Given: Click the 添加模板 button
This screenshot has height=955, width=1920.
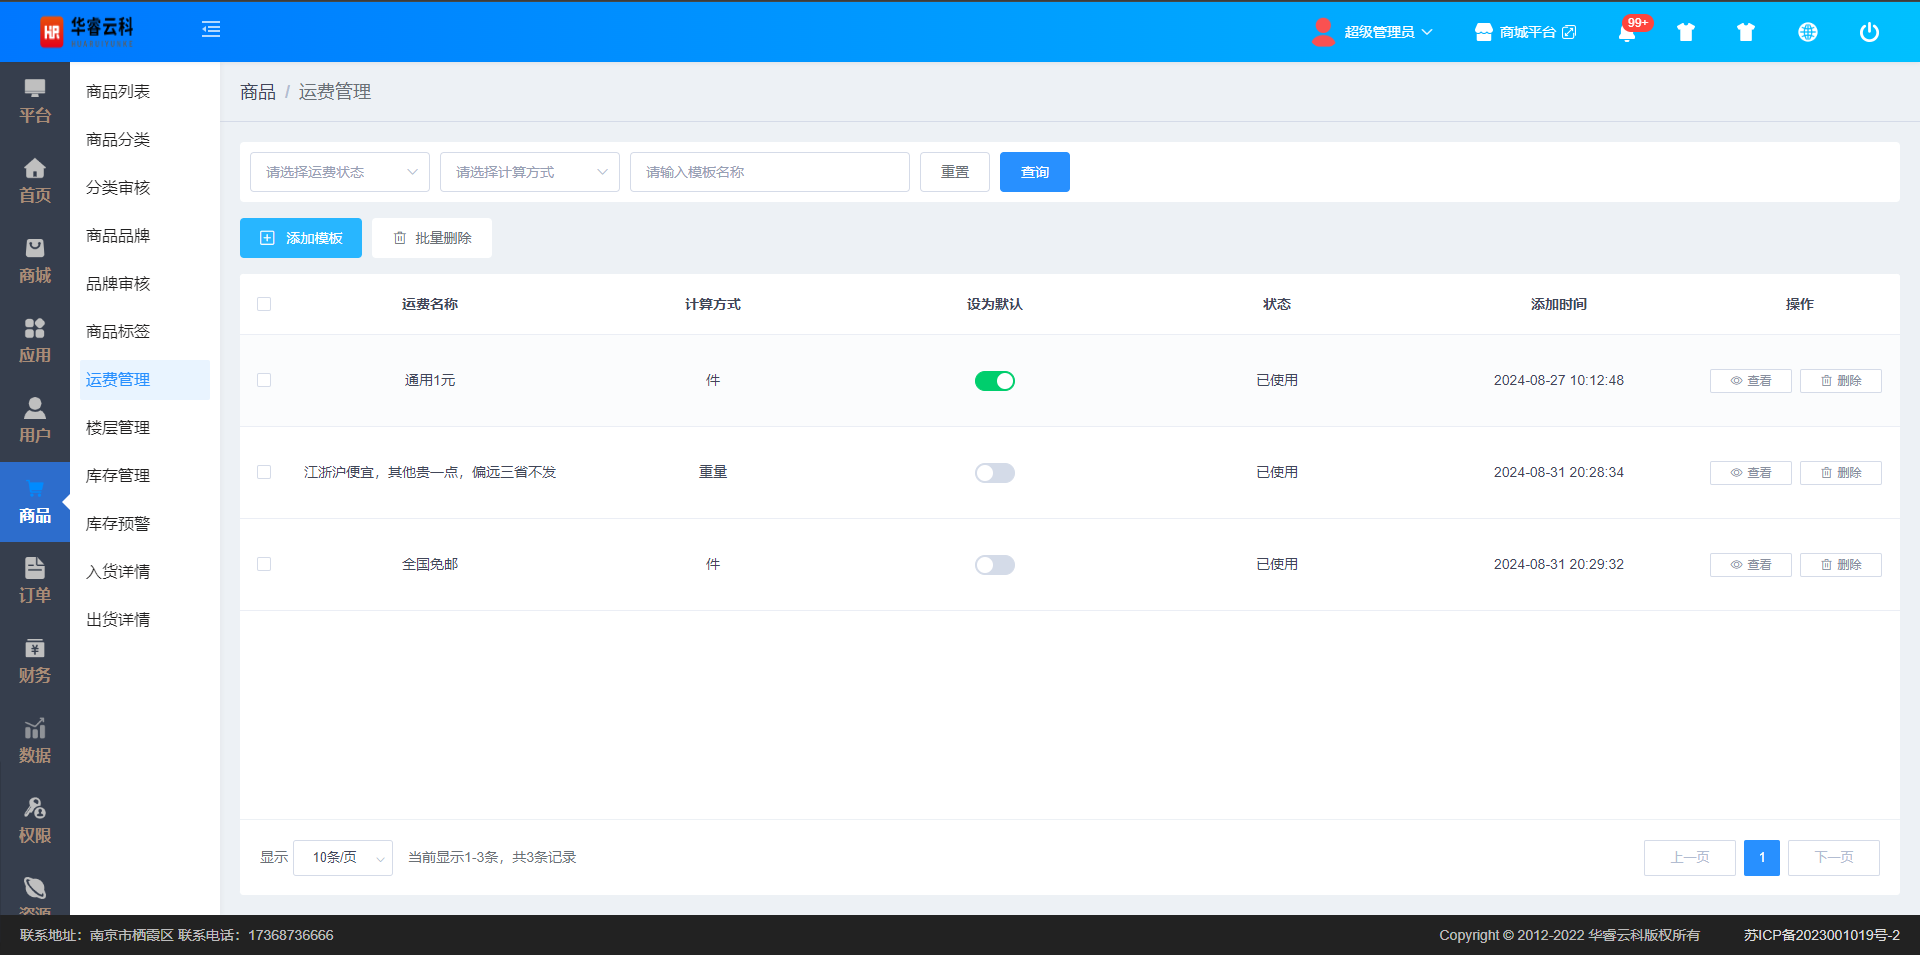Looking at the screenshot, I should pos(301,238).
